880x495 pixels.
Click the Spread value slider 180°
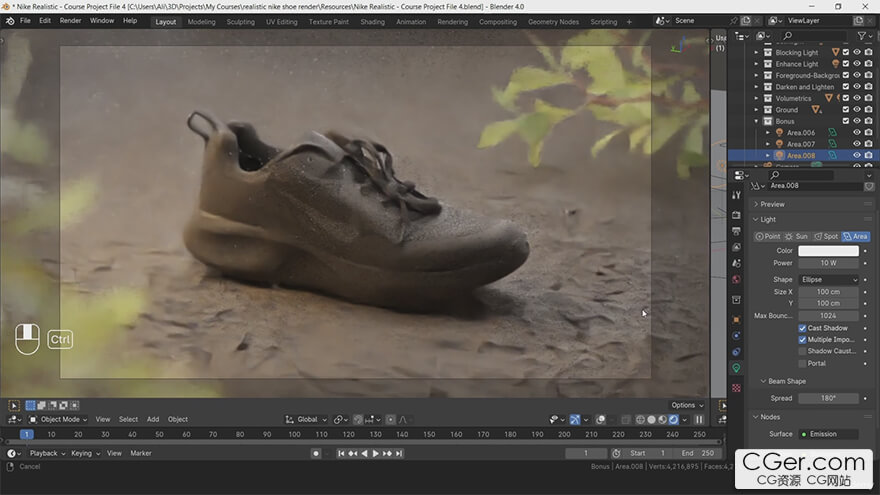828,398
